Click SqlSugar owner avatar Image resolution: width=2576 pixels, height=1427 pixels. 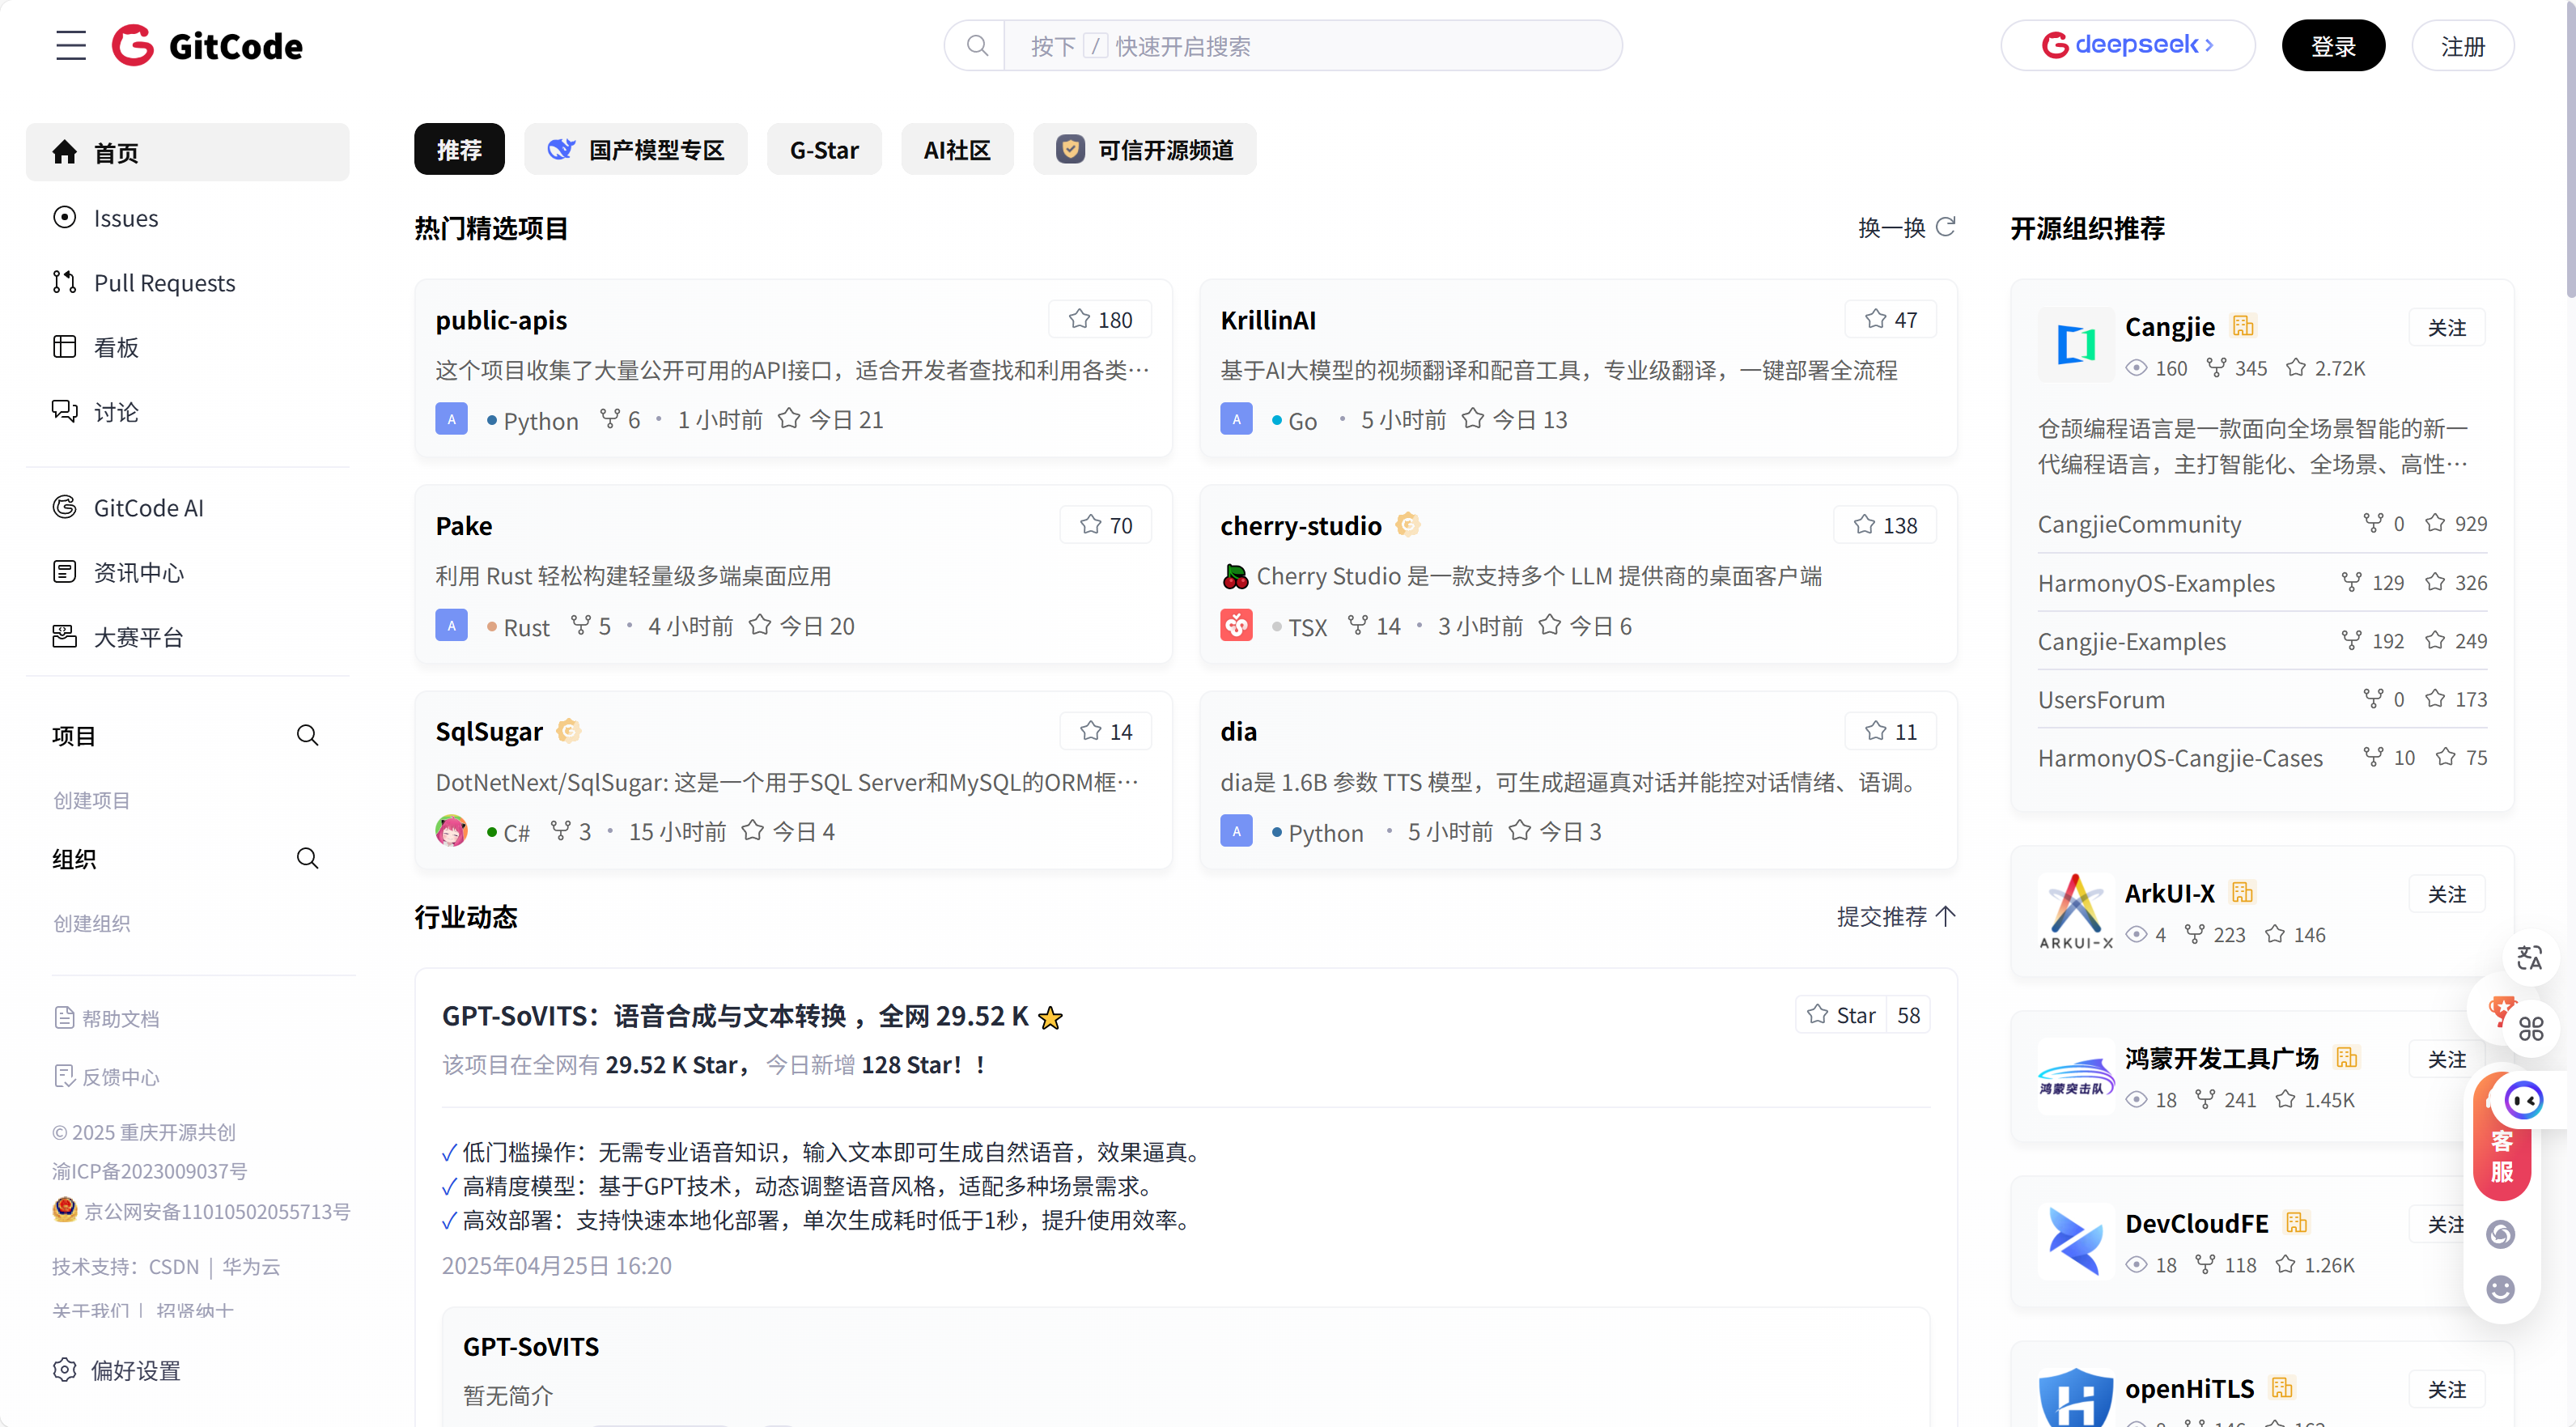(x=451, y=831)
